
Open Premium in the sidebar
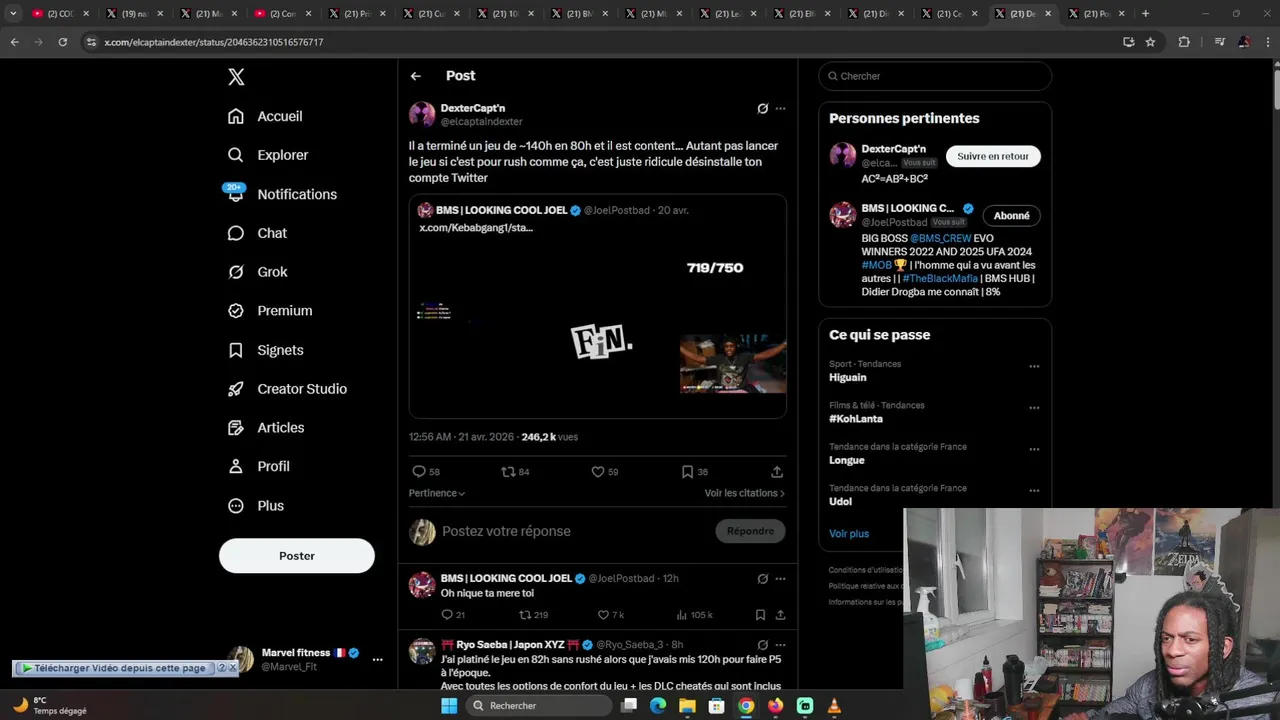pyautogui.click(x=270, y=311)
